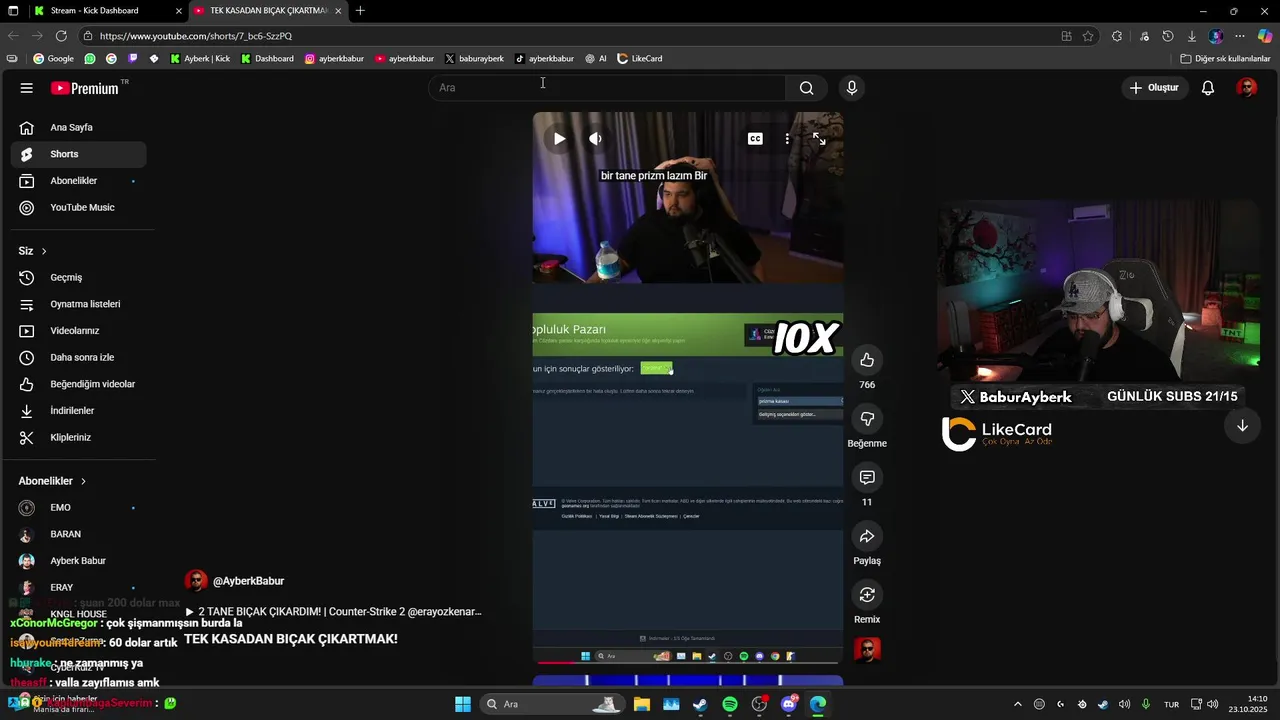Add page to favorites with star icon
Screen dimensions: 1280x720
(1088, 36)
